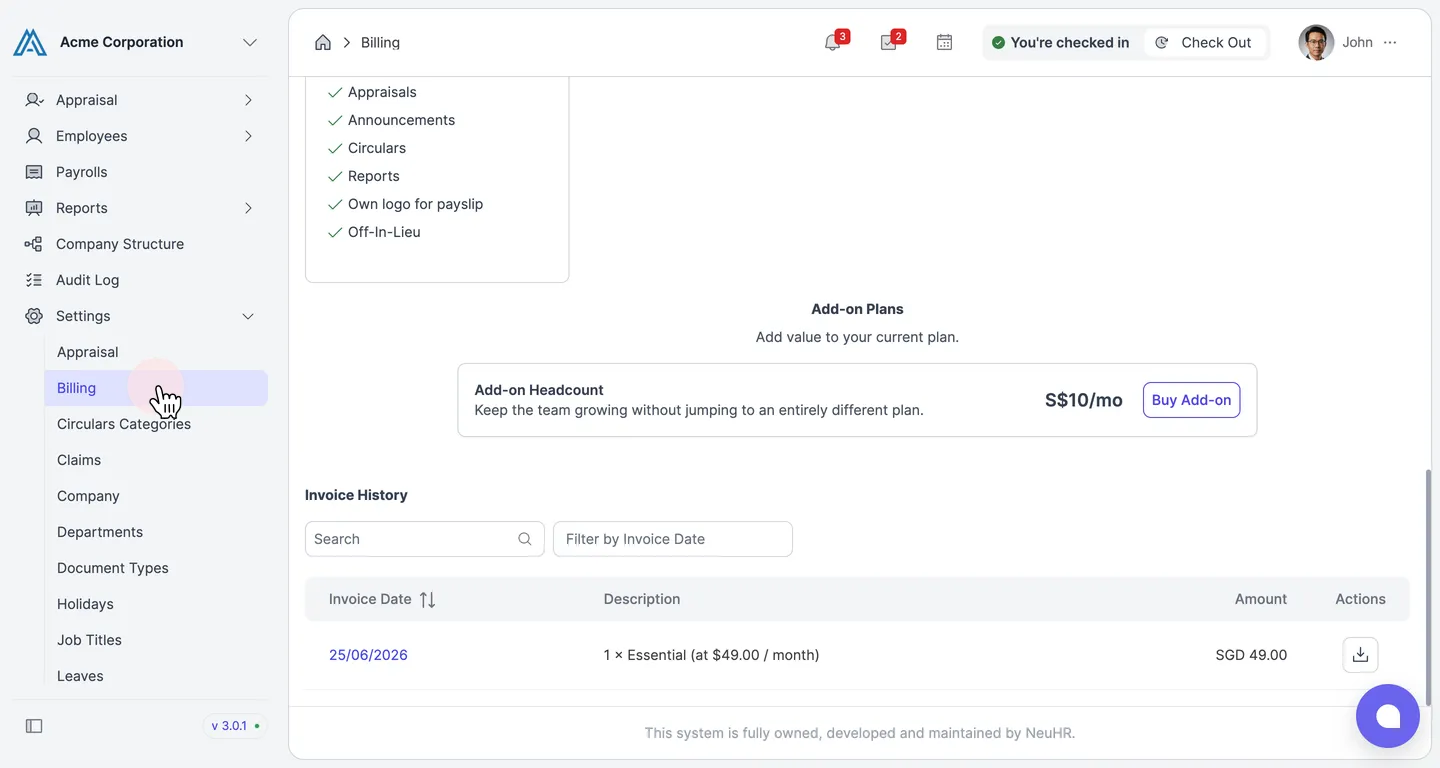
Task: Expand the Appraisal menu chevron
Action: pos(248,100)
